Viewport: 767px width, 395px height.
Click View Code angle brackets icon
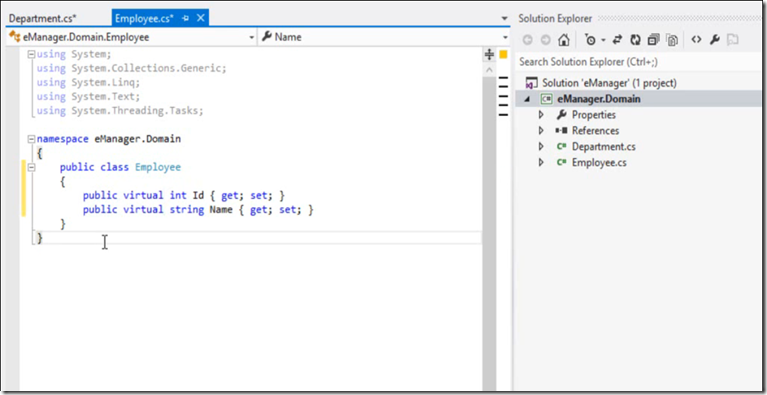click(x=696, y=40)
